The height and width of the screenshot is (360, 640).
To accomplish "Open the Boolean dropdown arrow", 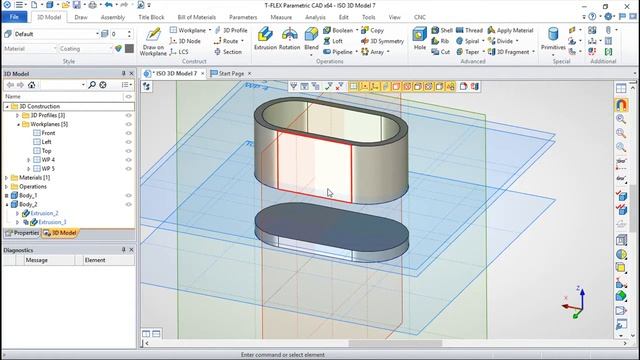I will coord(357,30).
